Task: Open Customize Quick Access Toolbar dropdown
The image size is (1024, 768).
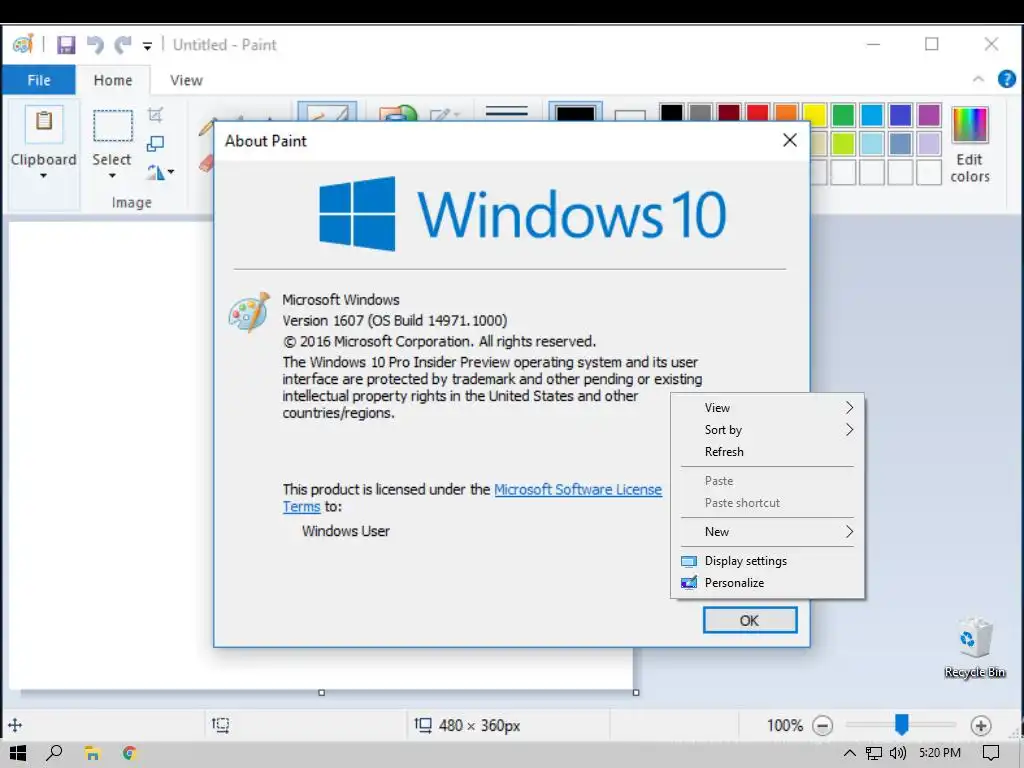Action: click(148, 46)
